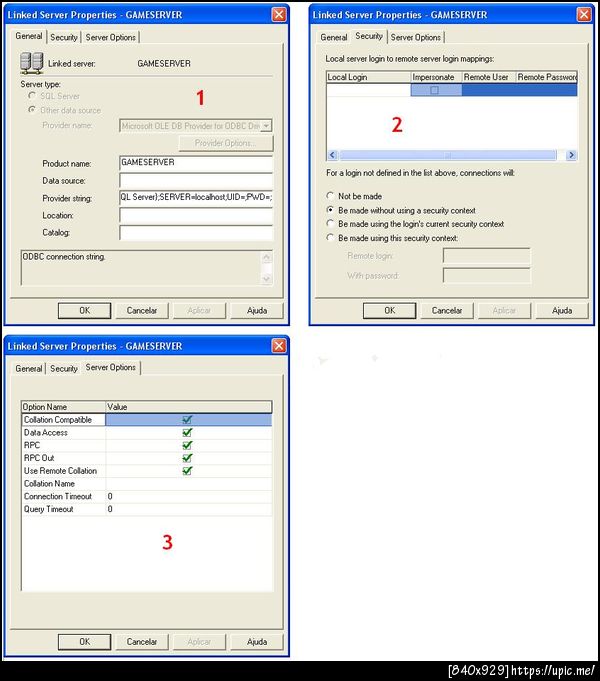Select Be made using this security context
The height and width of the screenshot is (681, 600).
coord(330,238)
